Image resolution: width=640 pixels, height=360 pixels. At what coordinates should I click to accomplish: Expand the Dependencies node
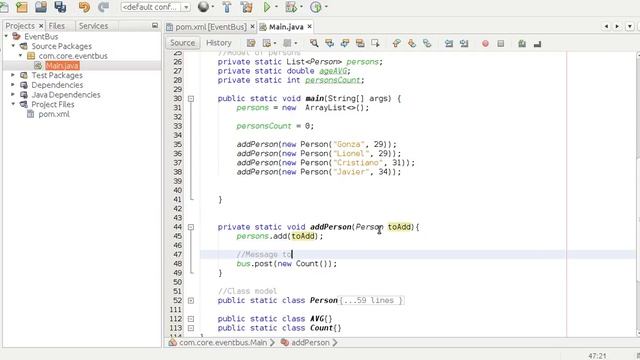[x=13, y=85]
